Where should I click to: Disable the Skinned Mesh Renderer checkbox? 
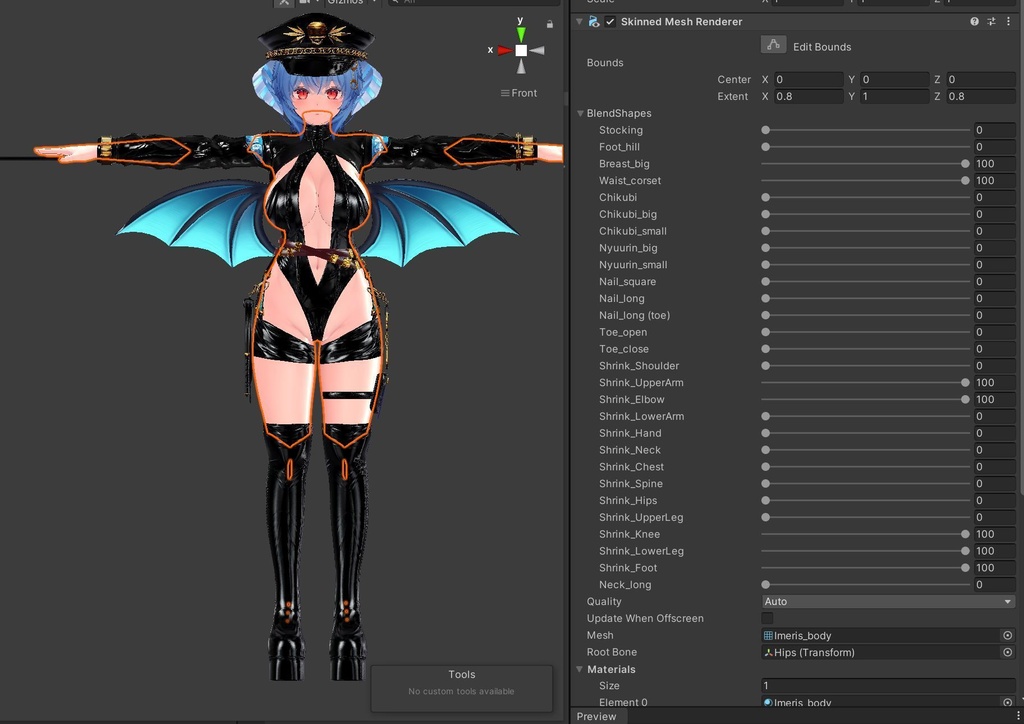(x=610, y=22)
